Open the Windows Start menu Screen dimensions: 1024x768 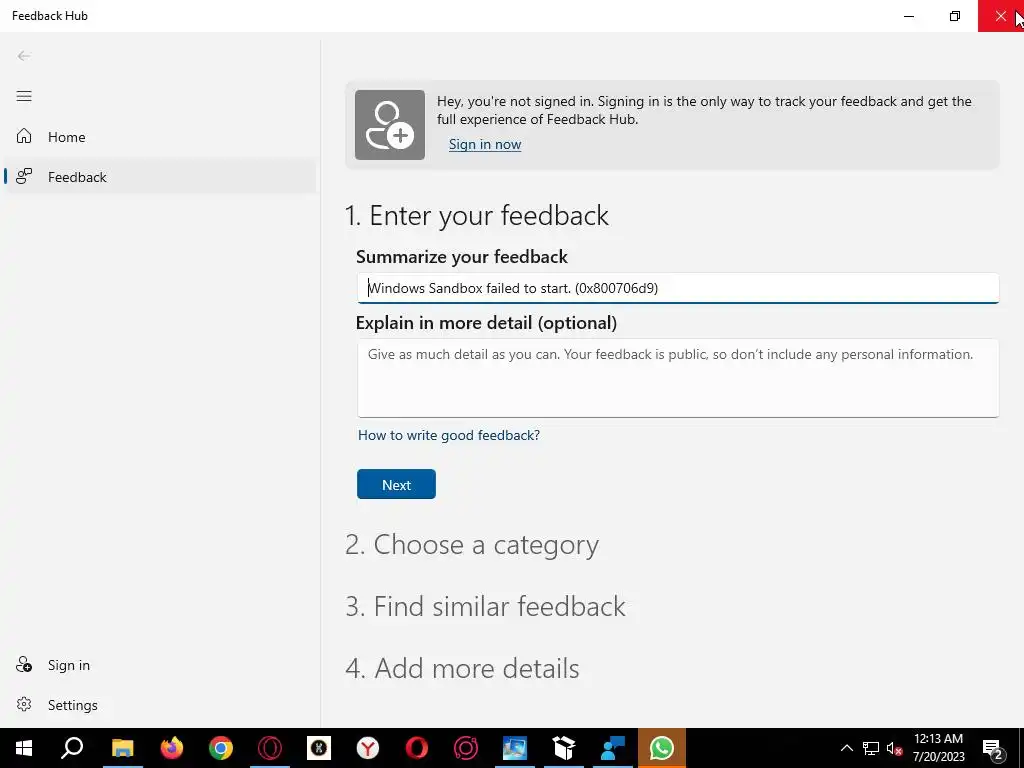tap(24, 748)
